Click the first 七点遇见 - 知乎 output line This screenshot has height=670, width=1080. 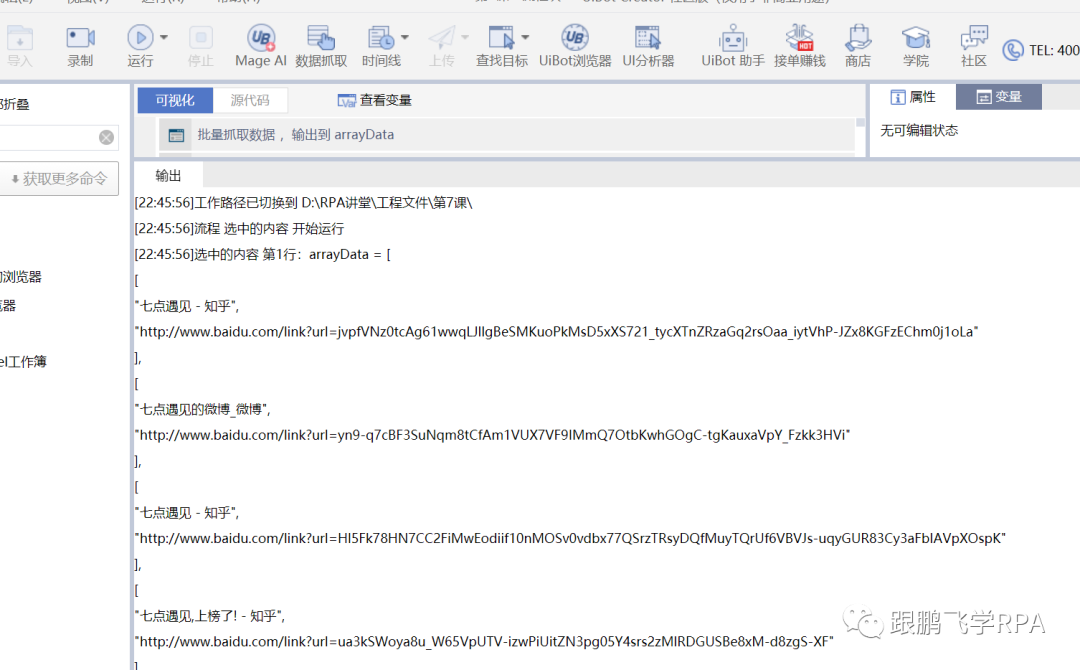187,306
